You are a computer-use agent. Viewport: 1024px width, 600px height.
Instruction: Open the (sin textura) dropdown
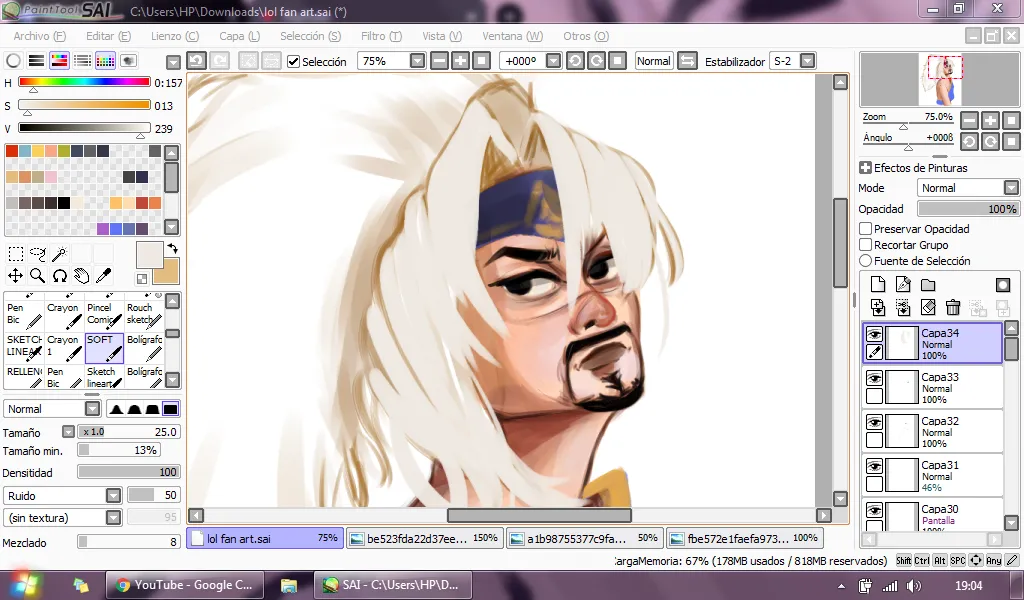(114, 518)
